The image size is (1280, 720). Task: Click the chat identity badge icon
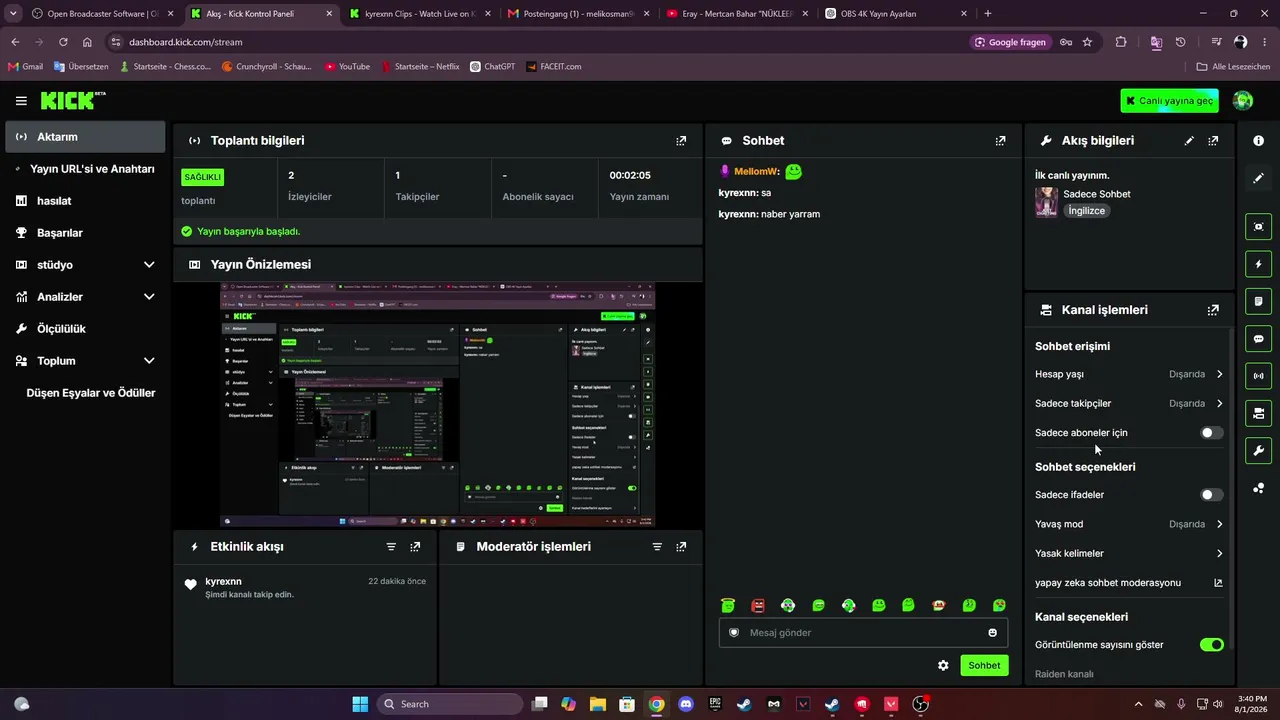(x=734, y=632)
